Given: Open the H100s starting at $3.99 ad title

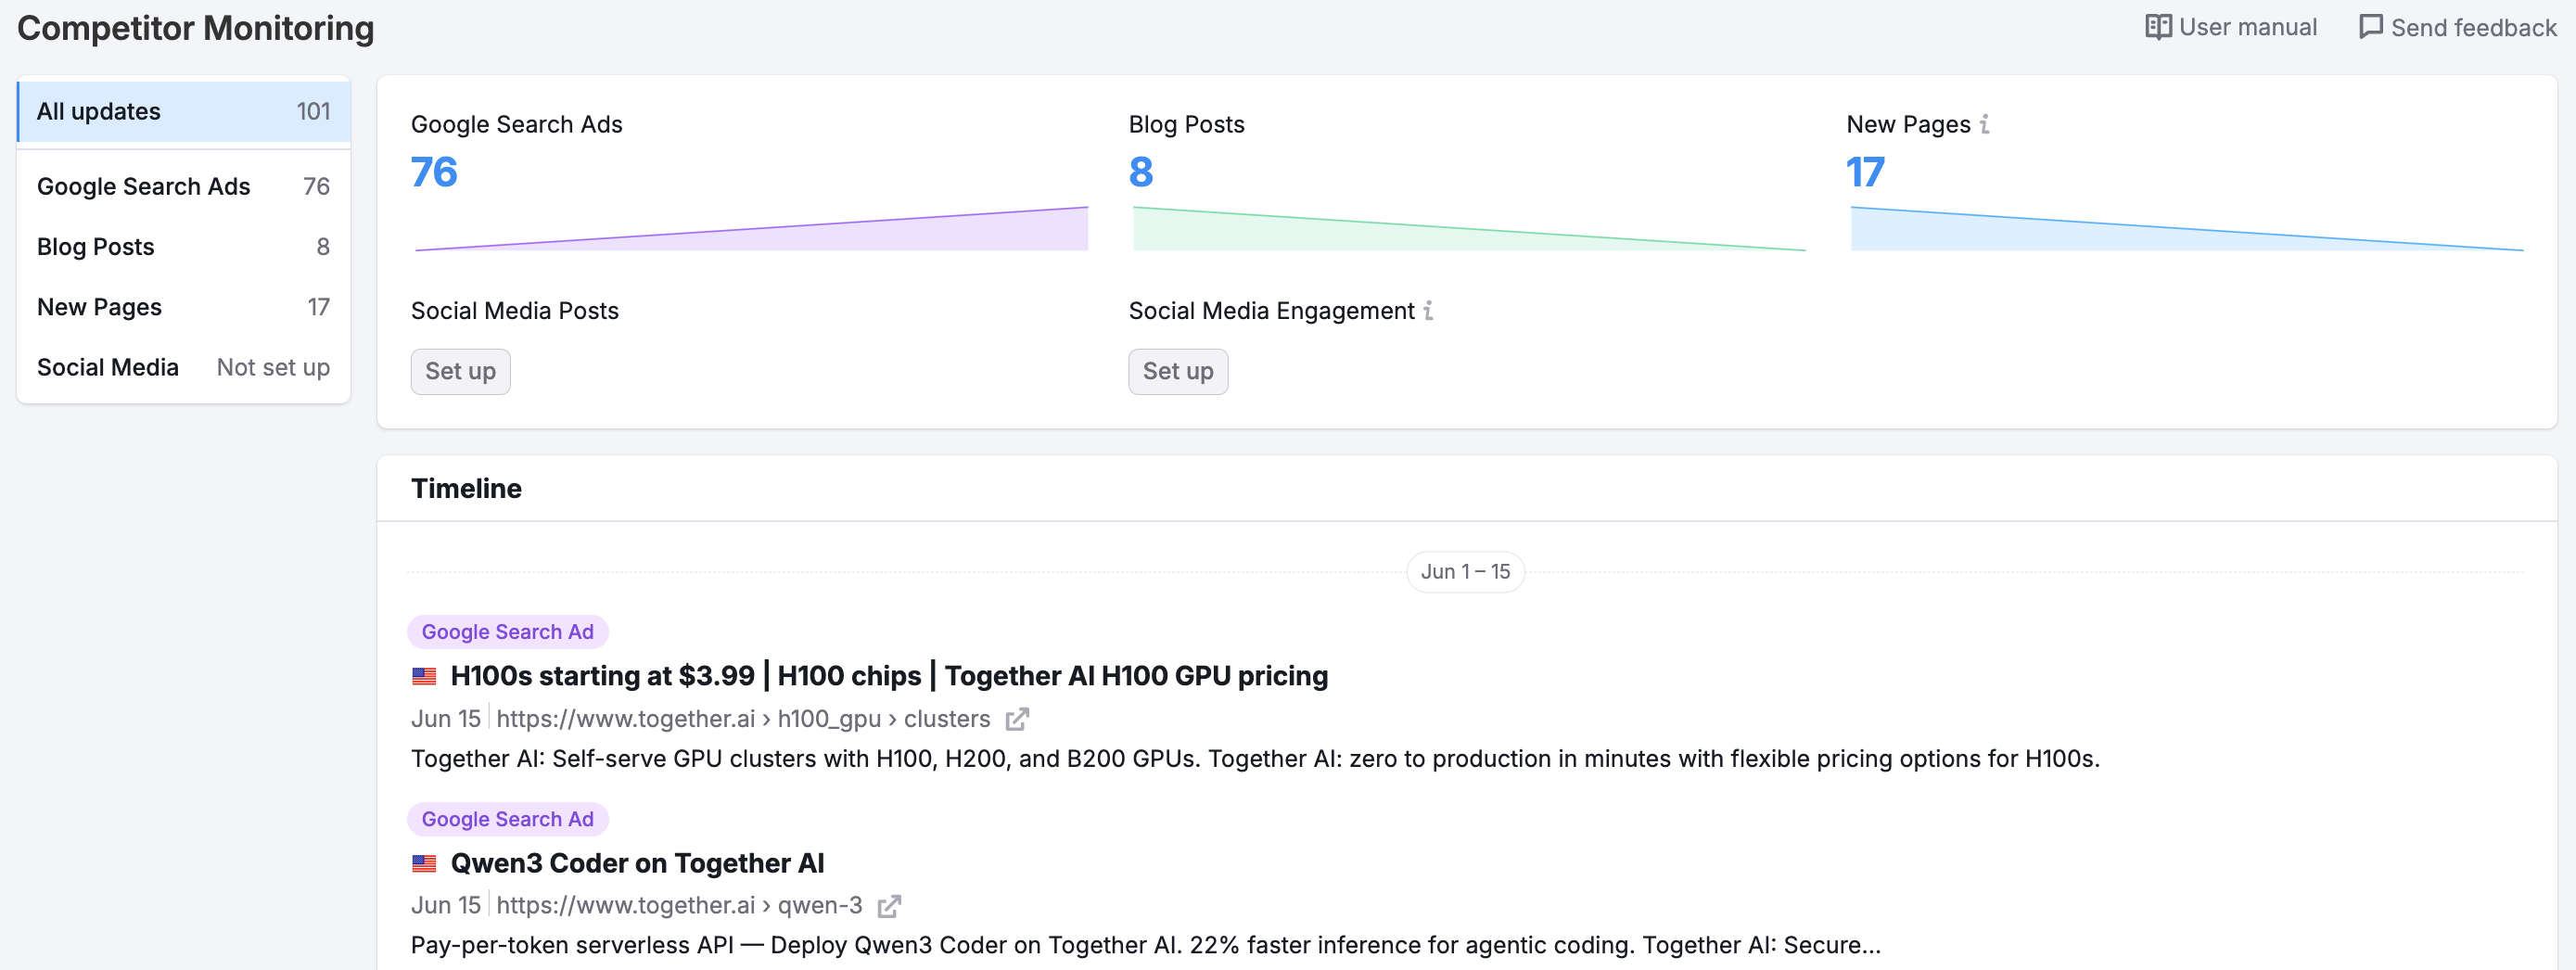Looking at the screenshot, I should (889, 676).
